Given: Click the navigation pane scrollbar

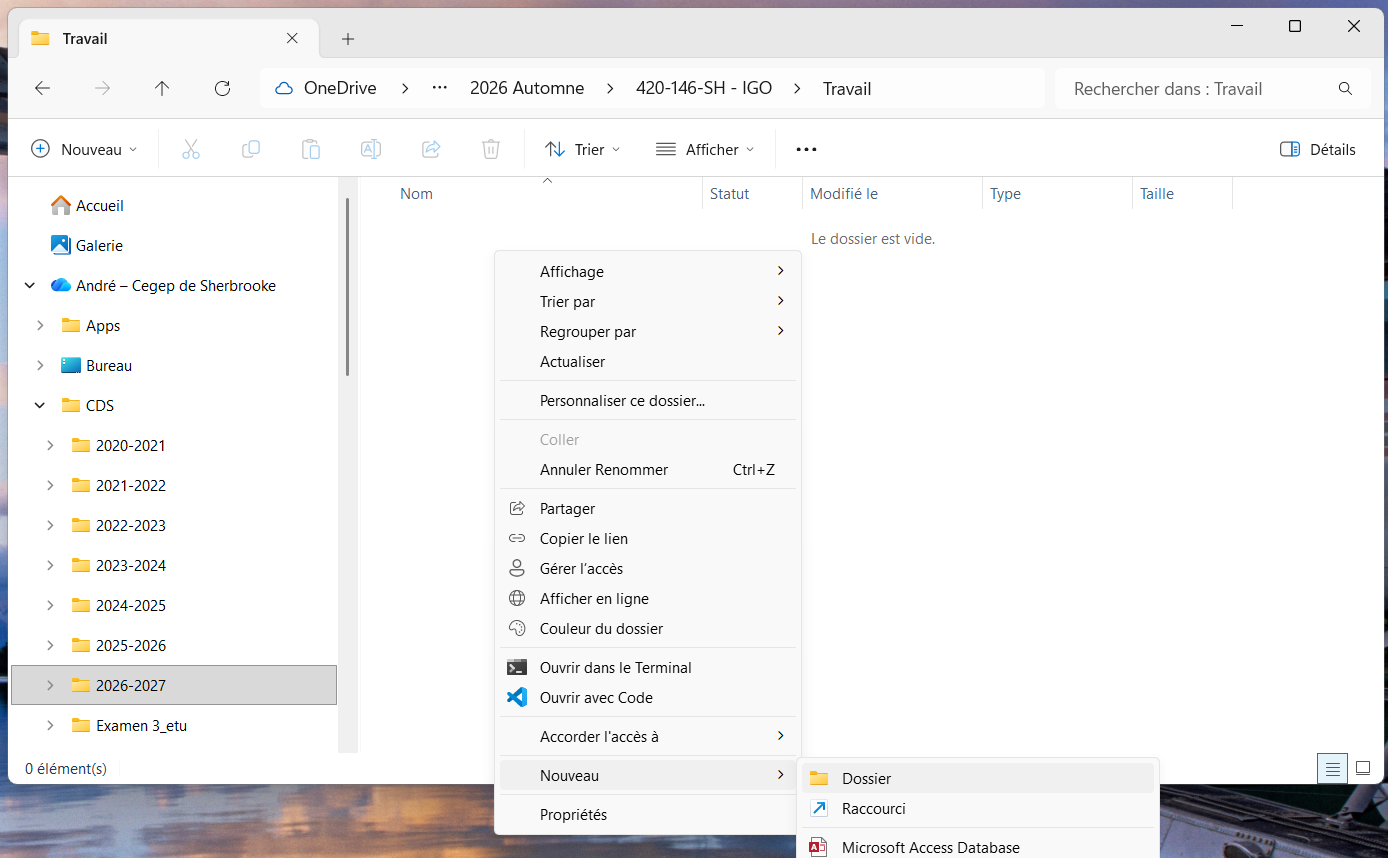Looking at the screenshot, I should (x=347, y=286).
